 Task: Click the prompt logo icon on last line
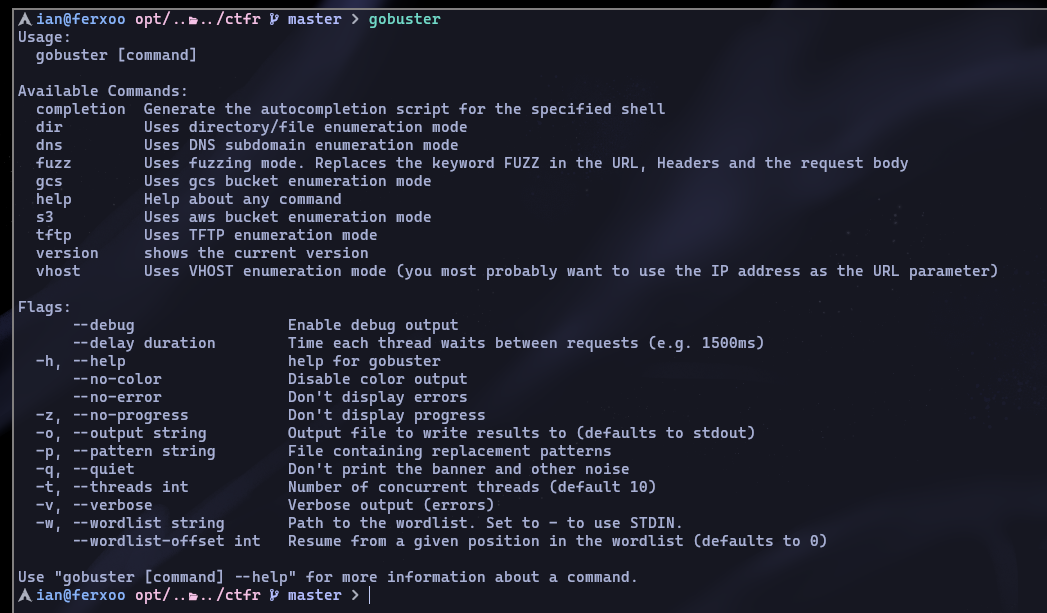(x=25, y=595)
